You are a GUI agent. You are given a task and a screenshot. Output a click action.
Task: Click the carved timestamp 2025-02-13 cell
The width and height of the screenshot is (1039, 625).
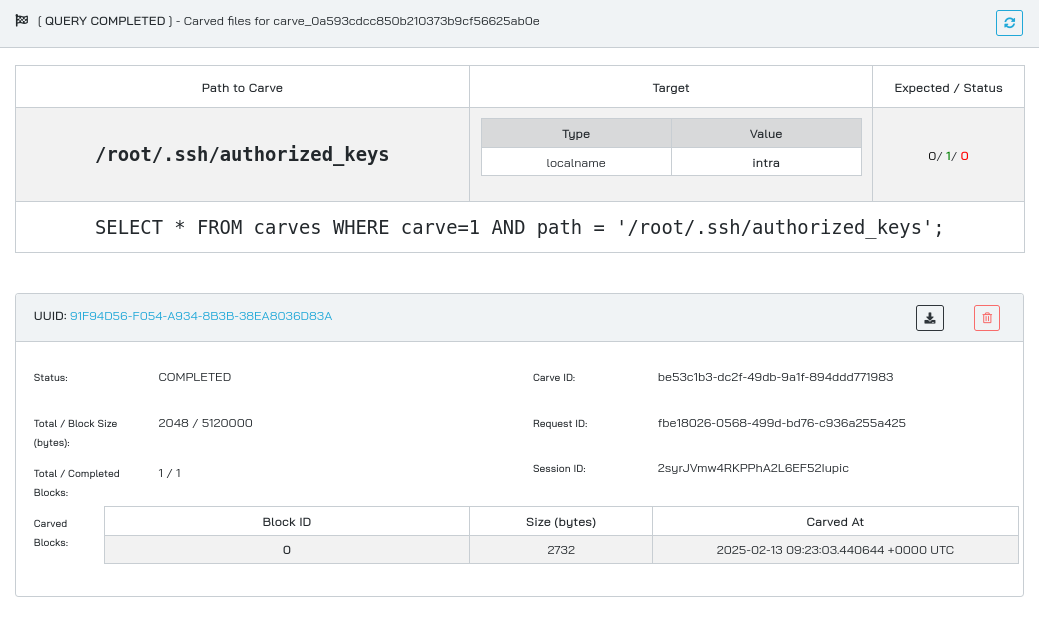[835, 550]
